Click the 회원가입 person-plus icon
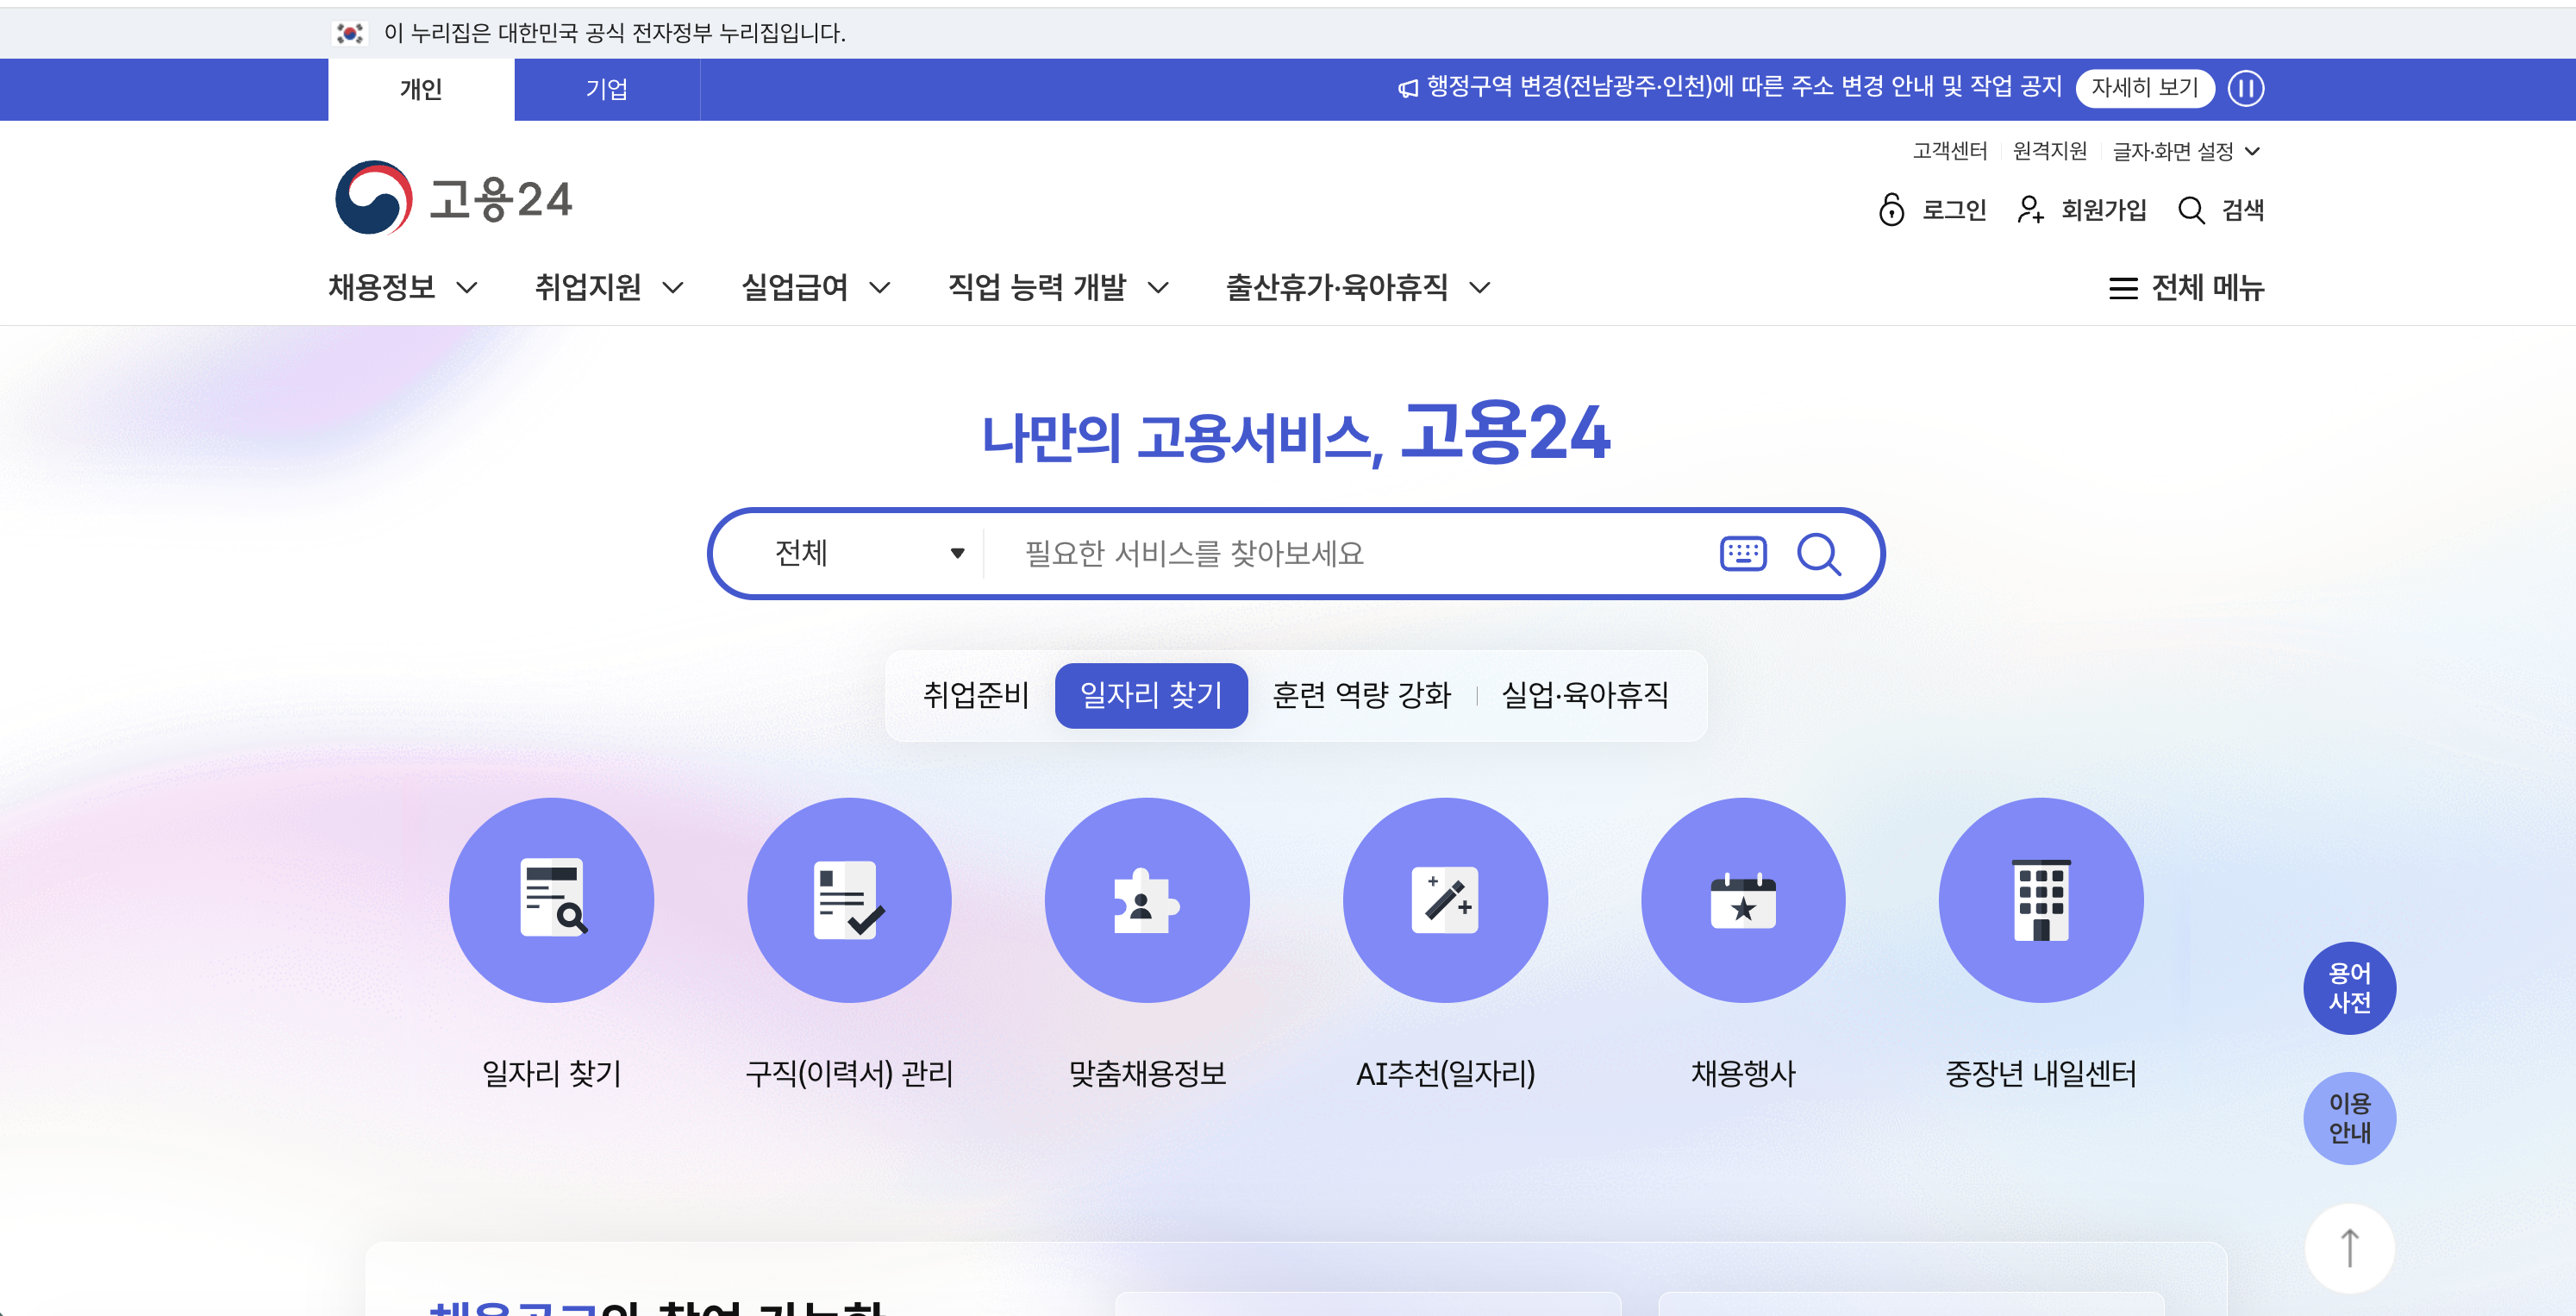 (x=2030, y=210)
